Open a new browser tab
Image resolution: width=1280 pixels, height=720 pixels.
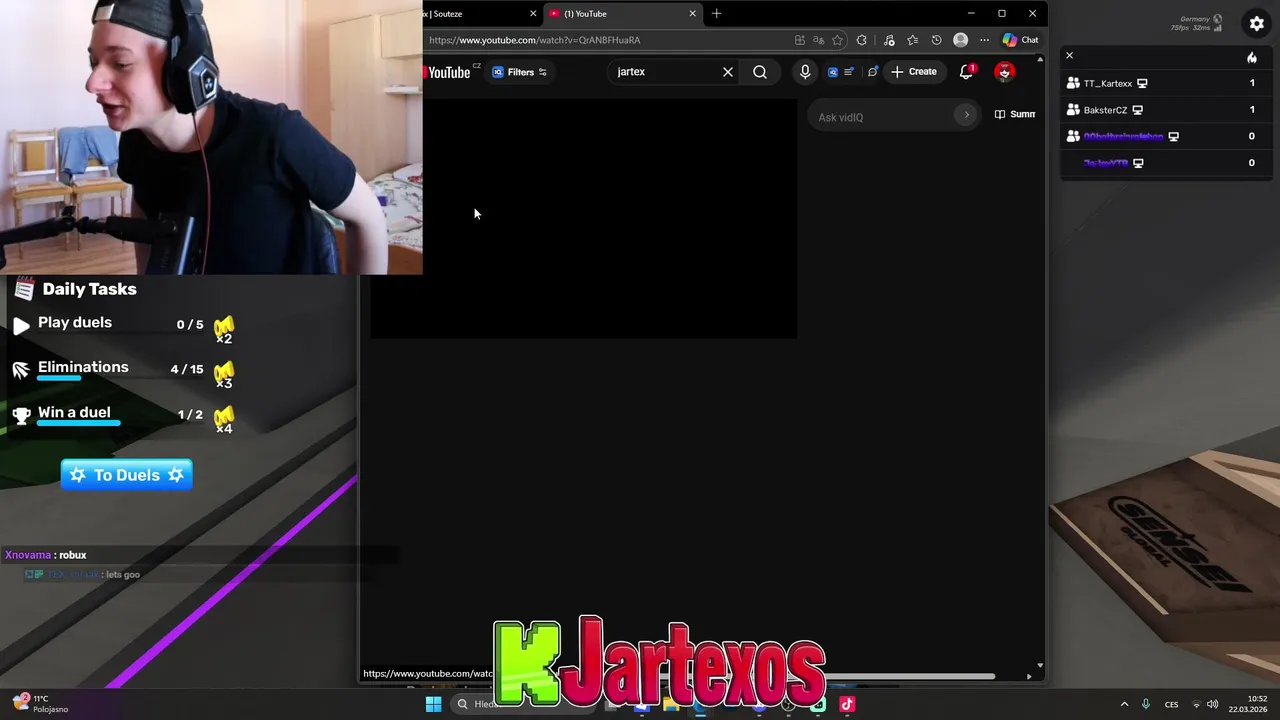716,14
